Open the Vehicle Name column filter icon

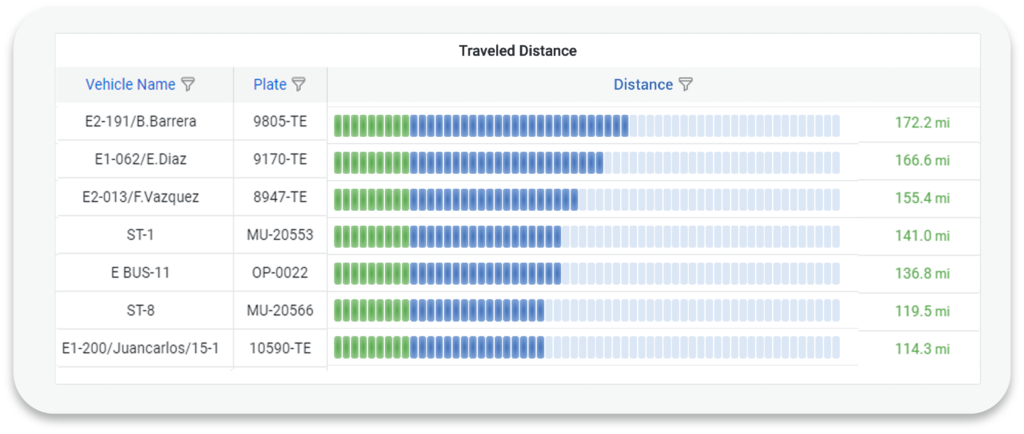[x=188, y=85]
